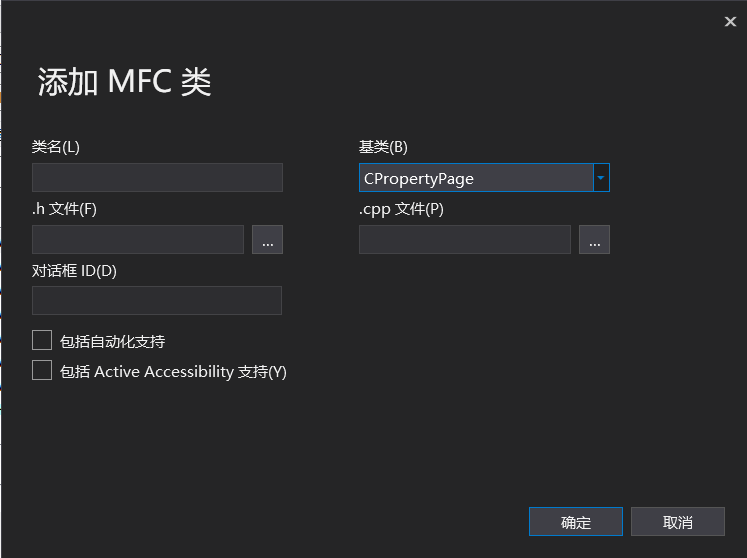The height and width of the screenshot is (558, 747).
Task: Toggle 包括 Active Accessibility 支持 checkbox
Action: [x=42, y=371]
